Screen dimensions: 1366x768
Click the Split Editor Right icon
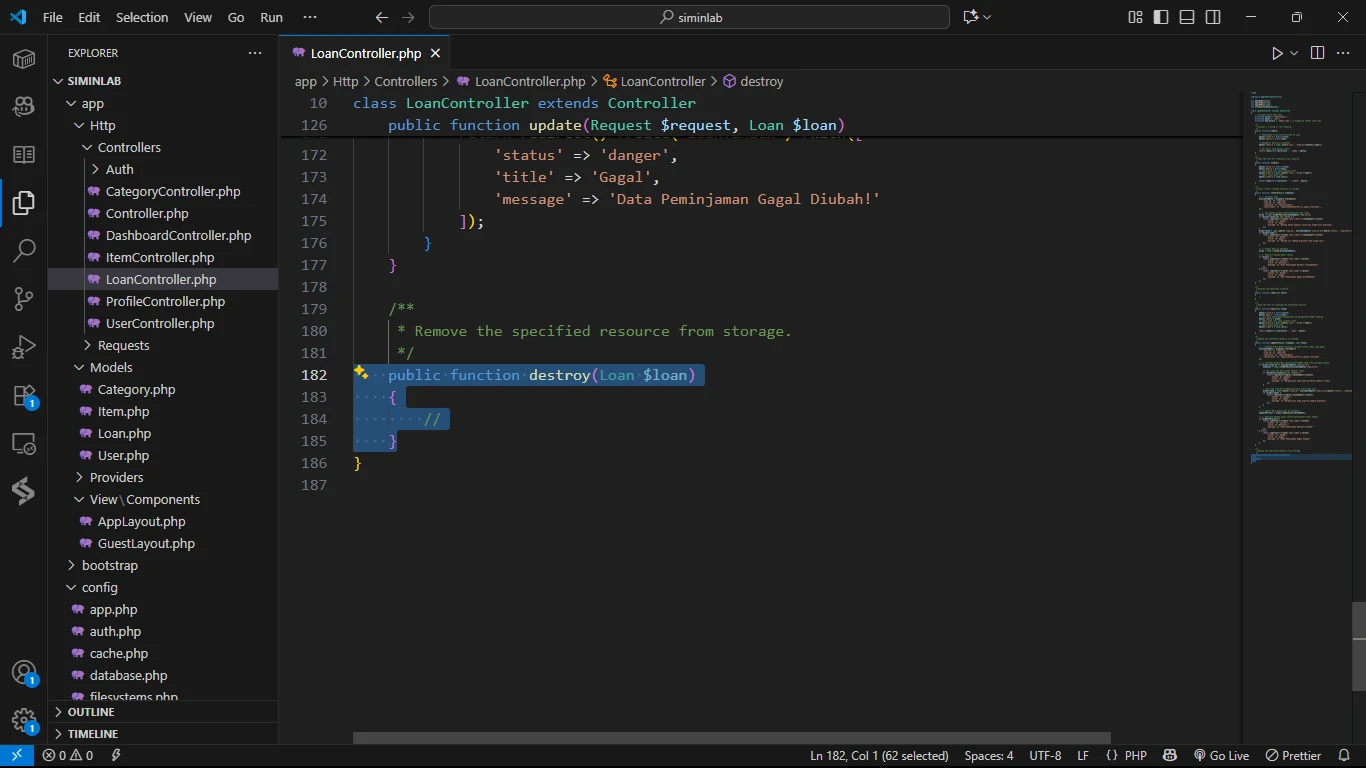(x=1317, y=53)
